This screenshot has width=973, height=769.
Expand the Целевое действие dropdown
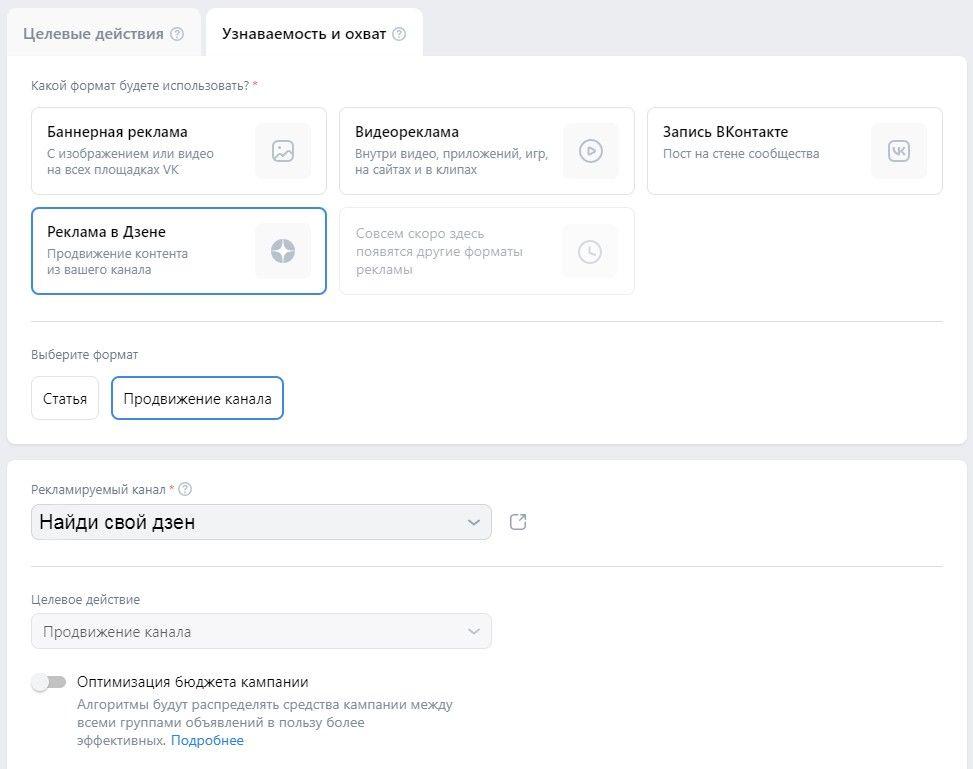[261, 631]
